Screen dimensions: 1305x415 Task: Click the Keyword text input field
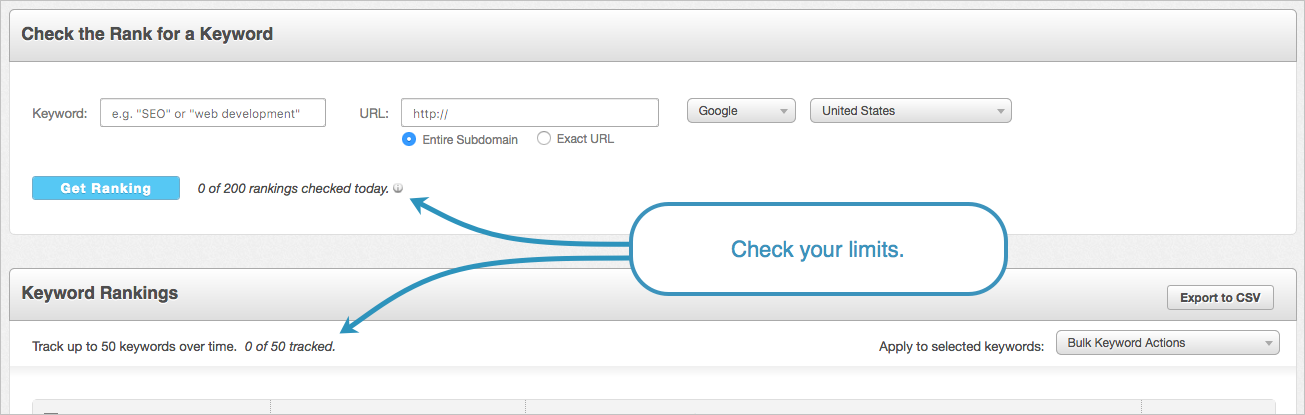[213, 113]
